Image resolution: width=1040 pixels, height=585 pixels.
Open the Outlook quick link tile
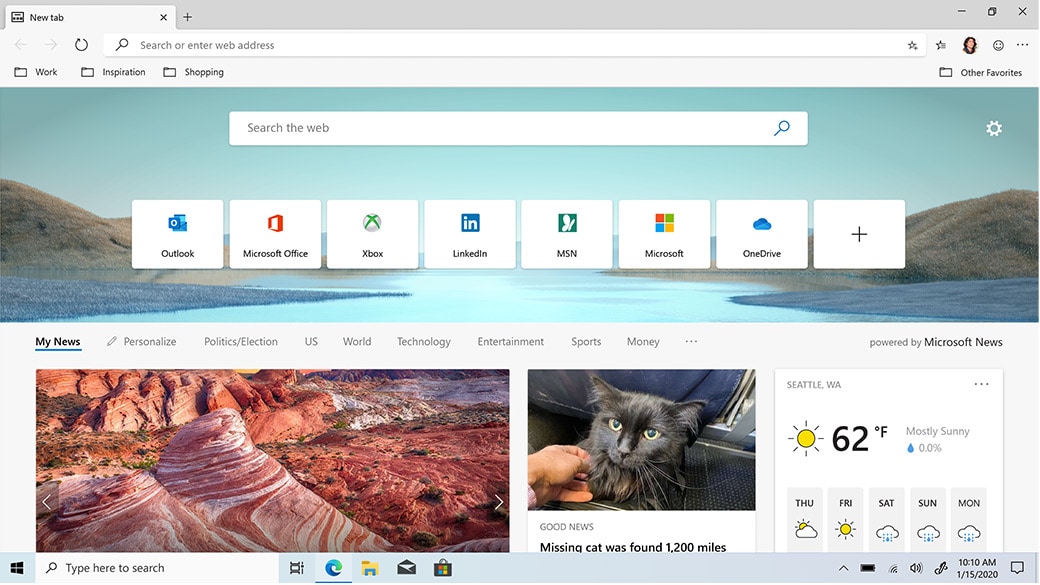click(178, 234)
